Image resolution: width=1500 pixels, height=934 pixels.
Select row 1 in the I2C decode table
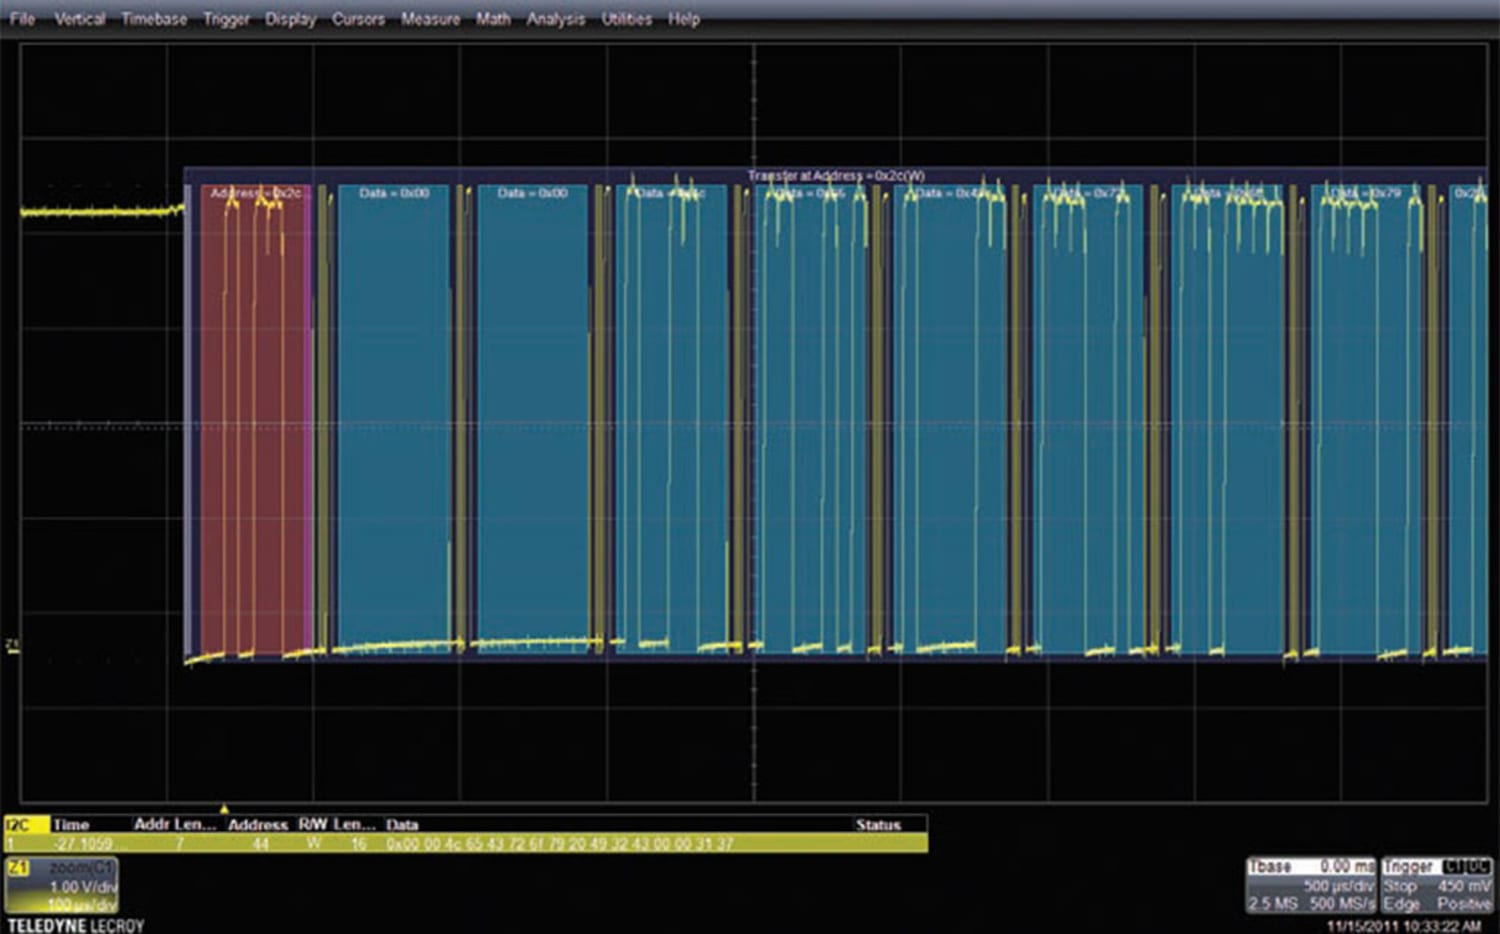[400, 843]
